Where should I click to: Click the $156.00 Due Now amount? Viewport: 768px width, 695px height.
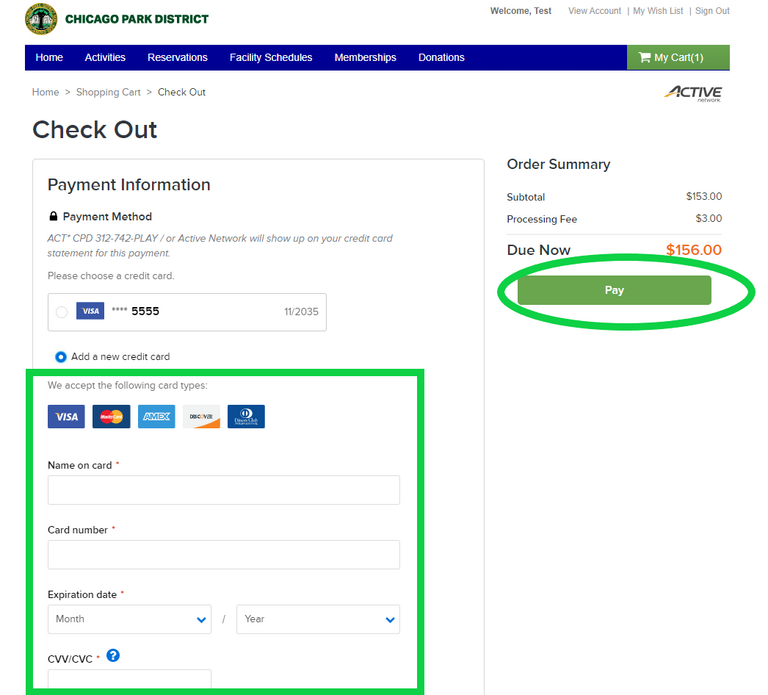[x=694, y=250]
